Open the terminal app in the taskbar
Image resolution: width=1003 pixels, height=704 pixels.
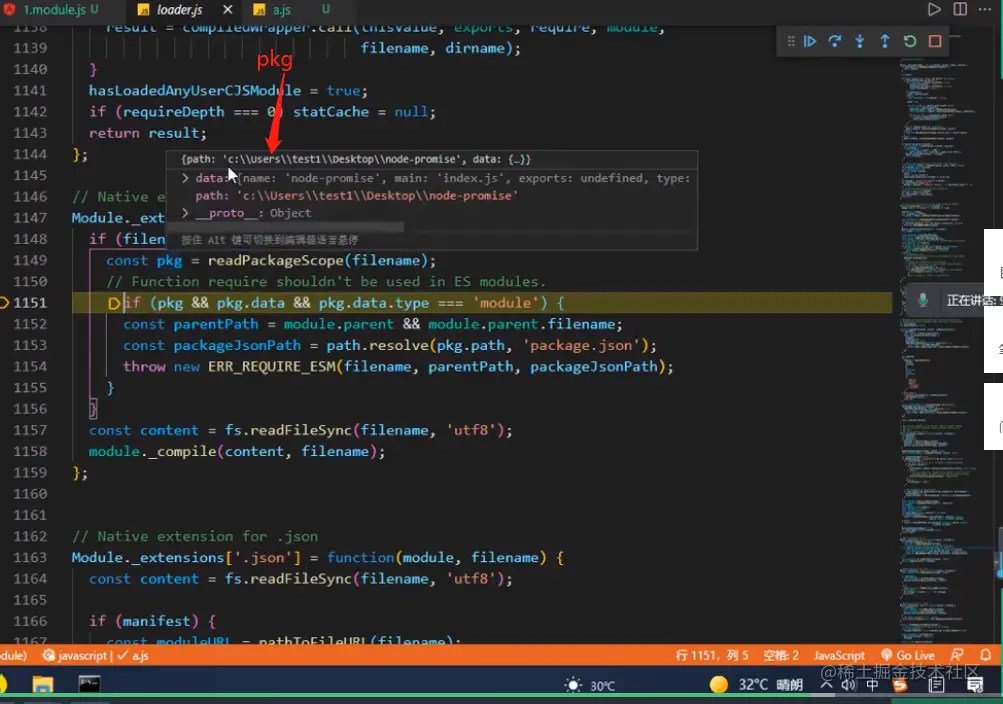(x=89, y=685)
